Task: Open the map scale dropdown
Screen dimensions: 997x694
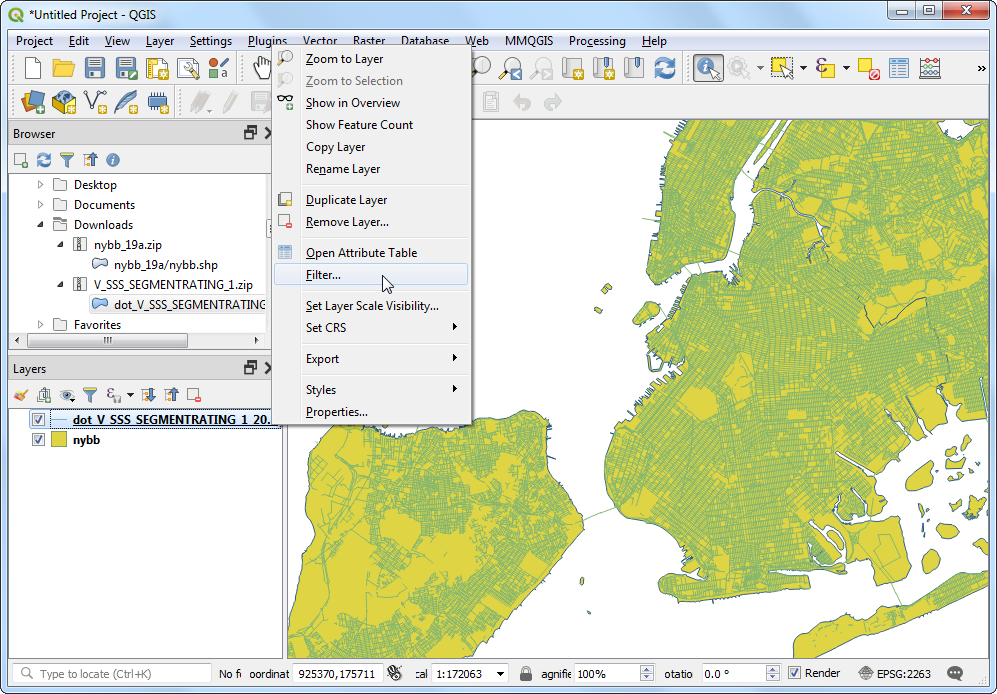Action: (x=500, y=674)
